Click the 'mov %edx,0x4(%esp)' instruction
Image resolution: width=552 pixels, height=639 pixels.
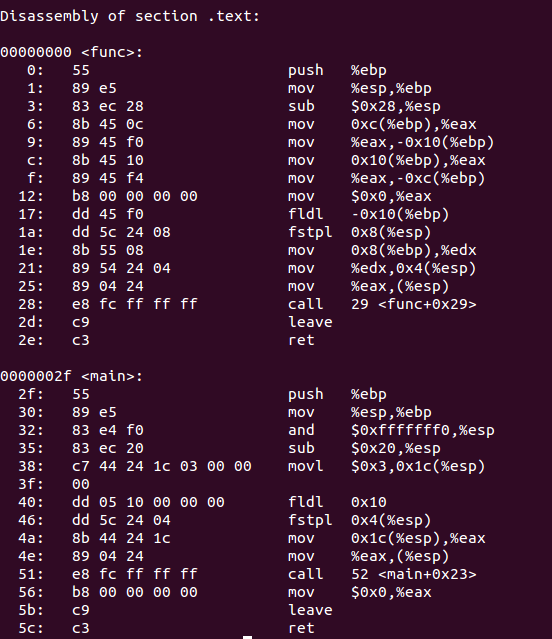[382, 268]
